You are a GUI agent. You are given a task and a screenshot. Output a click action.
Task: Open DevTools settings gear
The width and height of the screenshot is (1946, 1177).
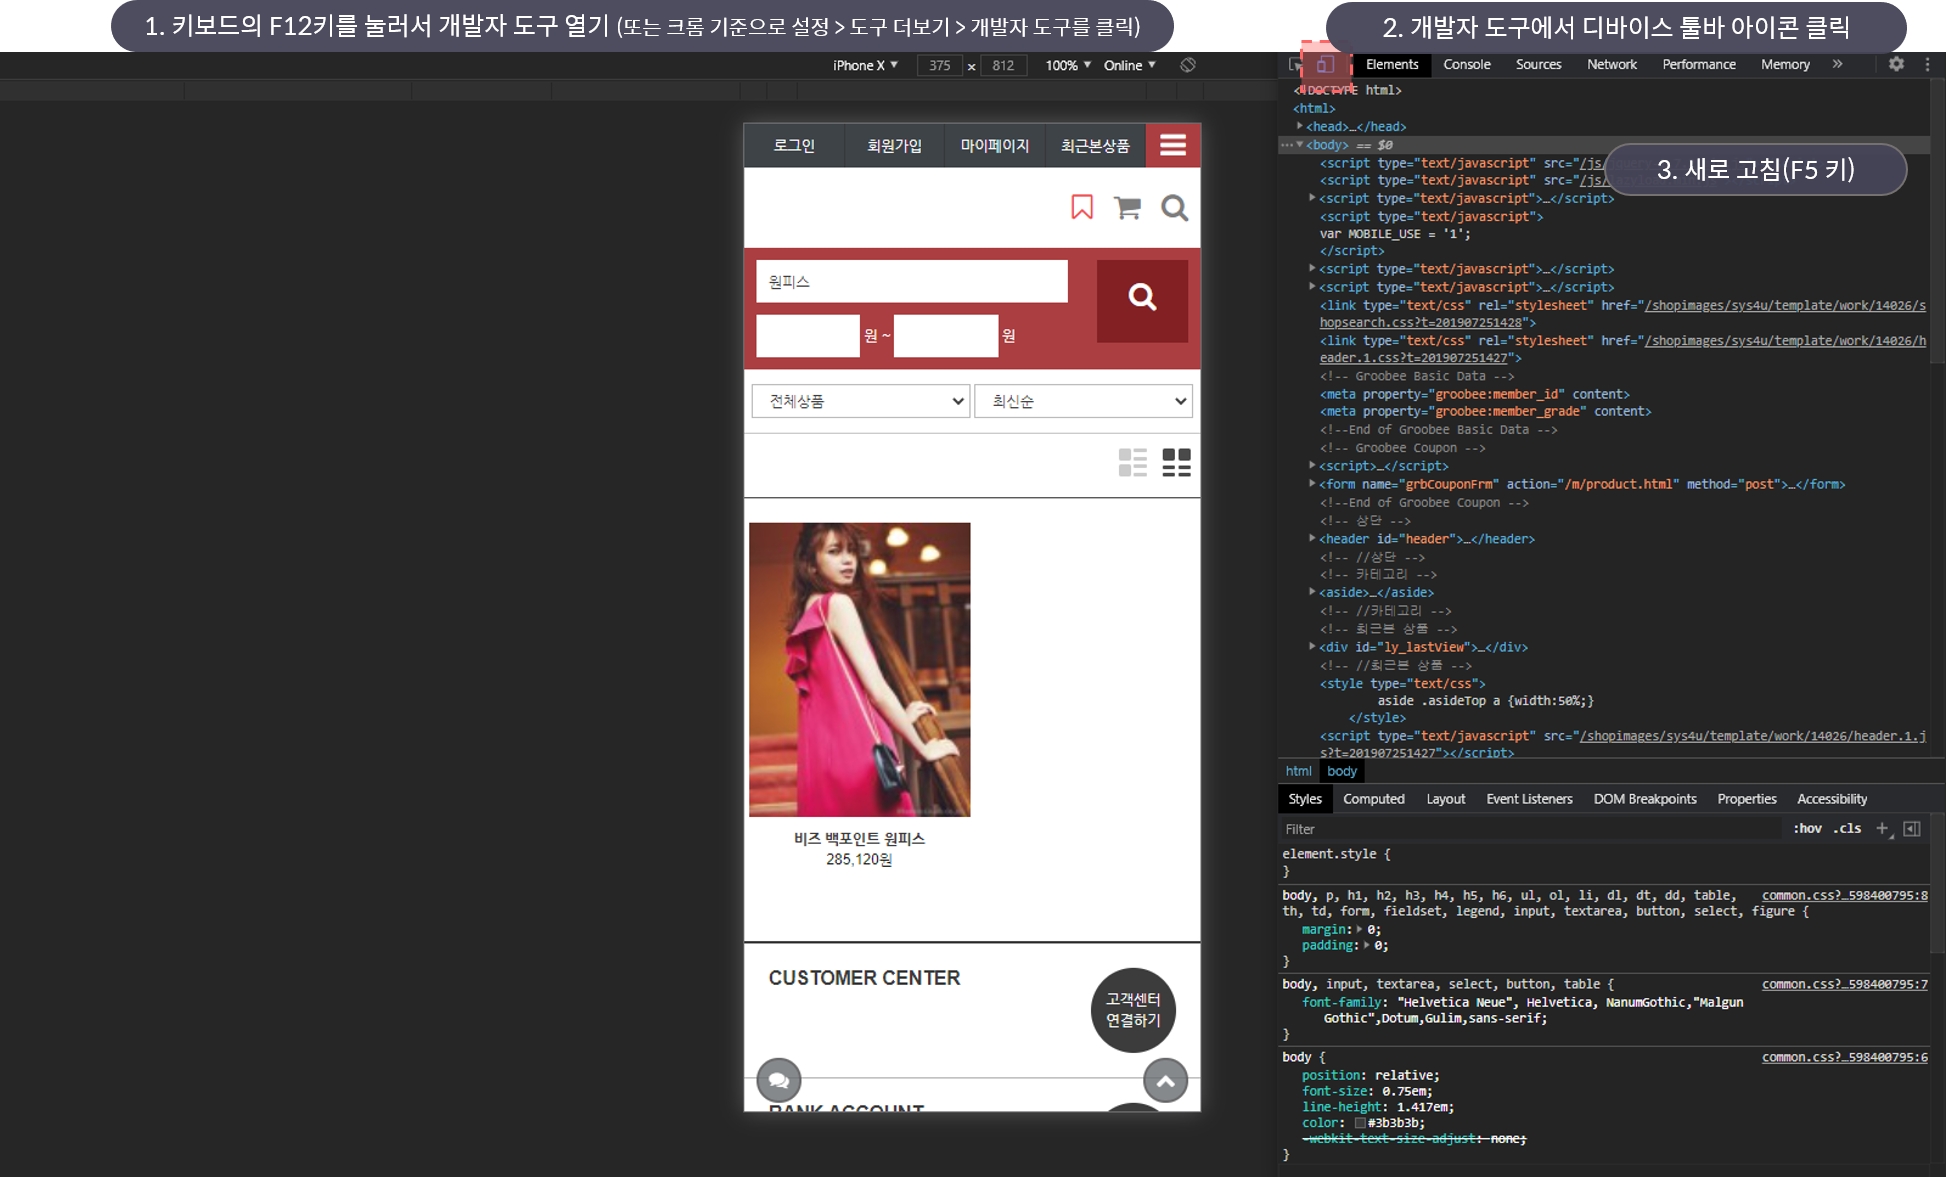1896,64
